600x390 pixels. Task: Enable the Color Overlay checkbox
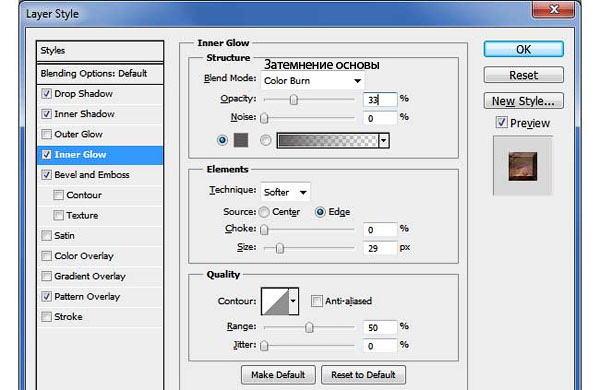[46, 256]
